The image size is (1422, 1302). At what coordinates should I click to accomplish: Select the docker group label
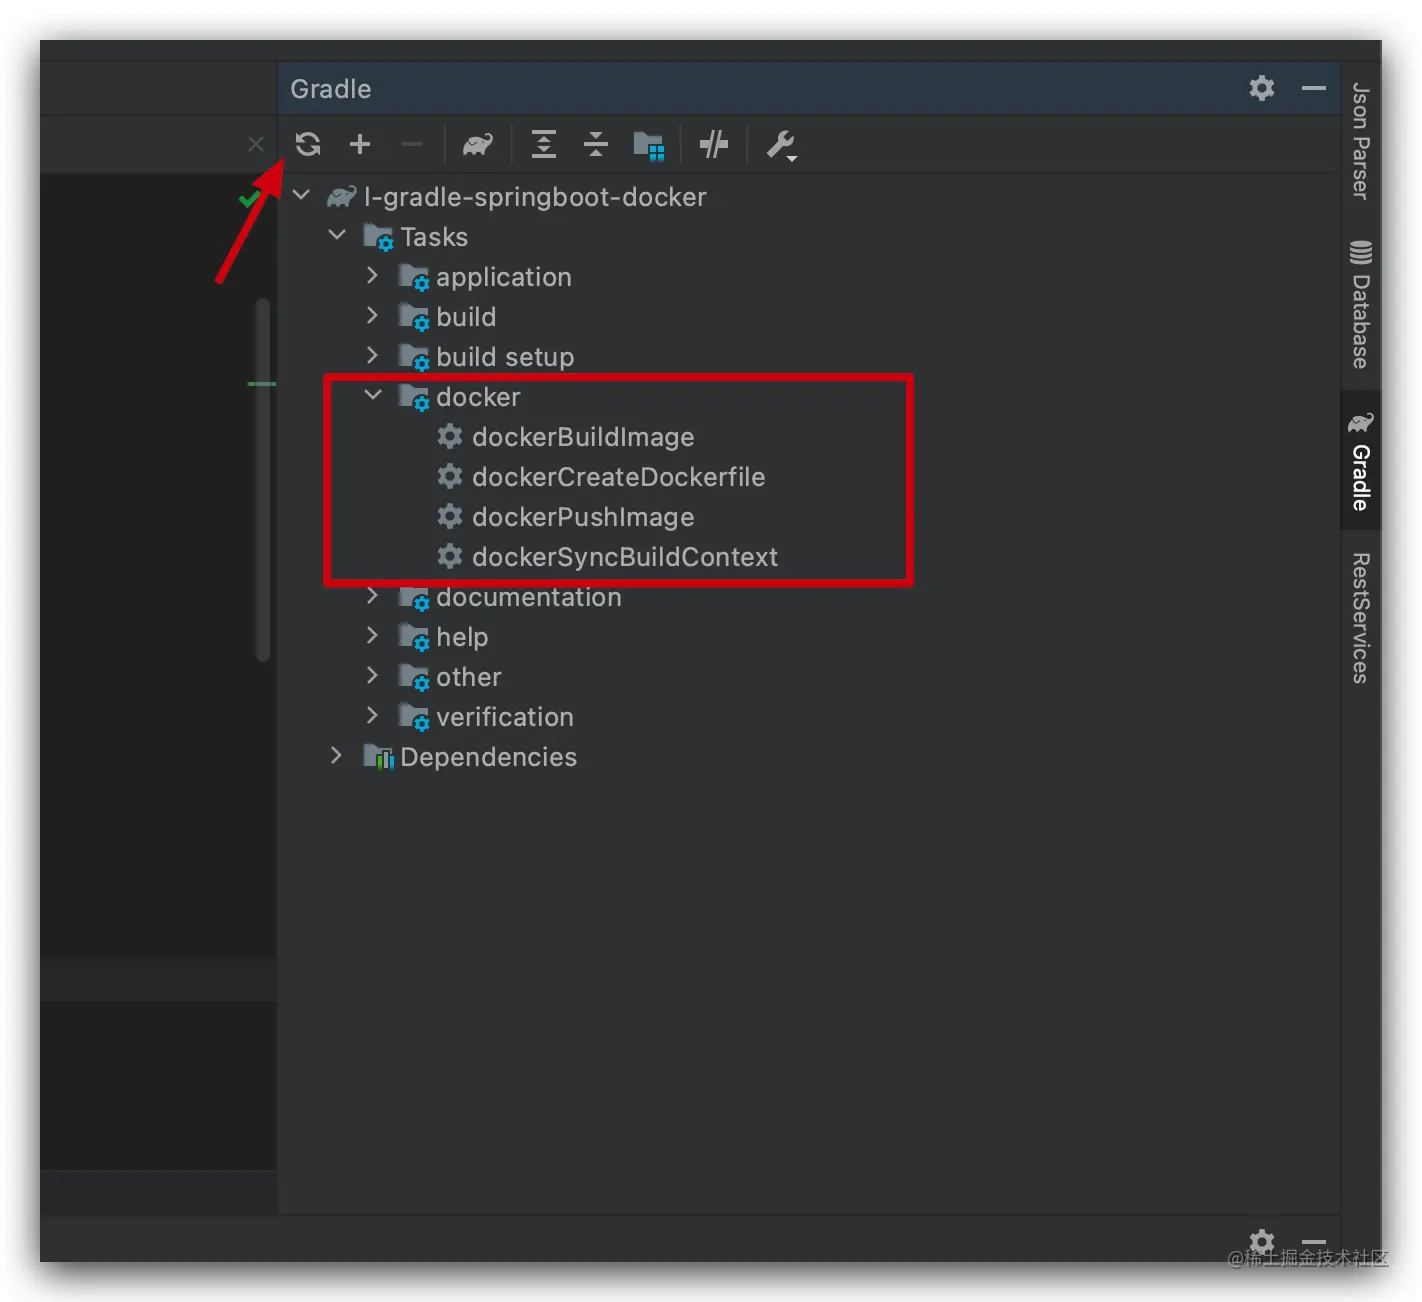point(478,397)
